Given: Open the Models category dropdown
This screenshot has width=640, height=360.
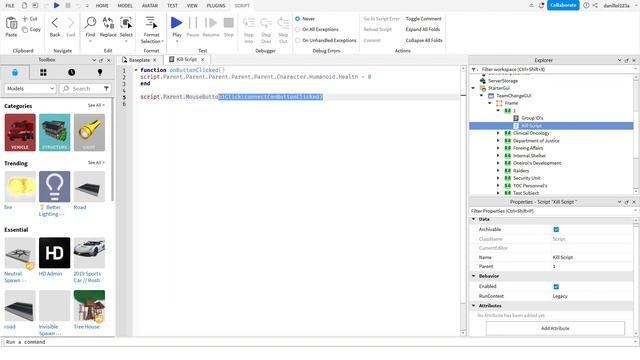Looking at the screenshot, I should click(30, 88).
